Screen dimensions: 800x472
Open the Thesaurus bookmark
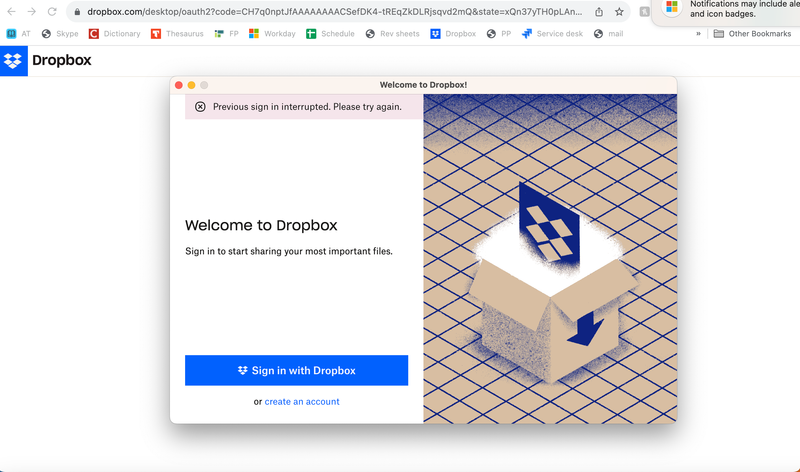[x=177, y=34]
